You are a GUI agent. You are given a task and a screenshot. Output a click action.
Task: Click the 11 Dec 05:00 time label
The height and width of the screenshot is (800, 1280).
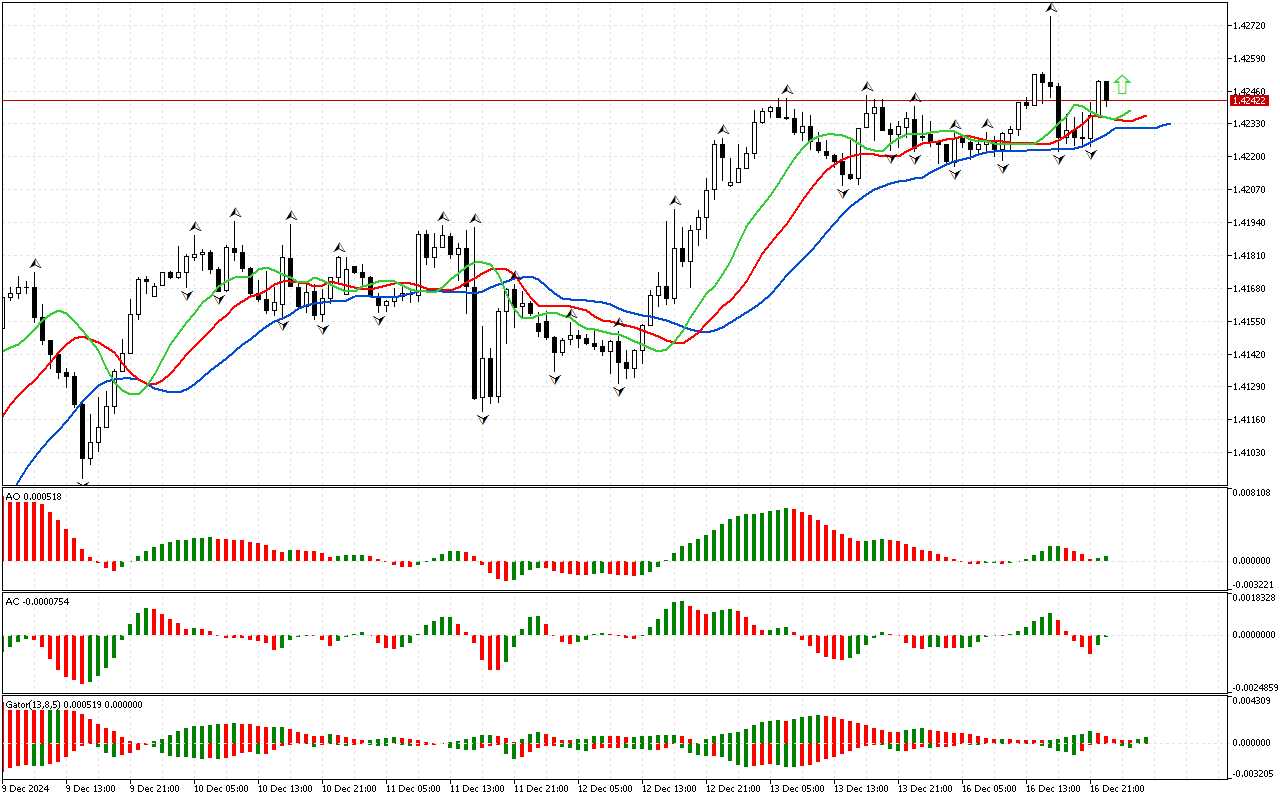[414, 789]
